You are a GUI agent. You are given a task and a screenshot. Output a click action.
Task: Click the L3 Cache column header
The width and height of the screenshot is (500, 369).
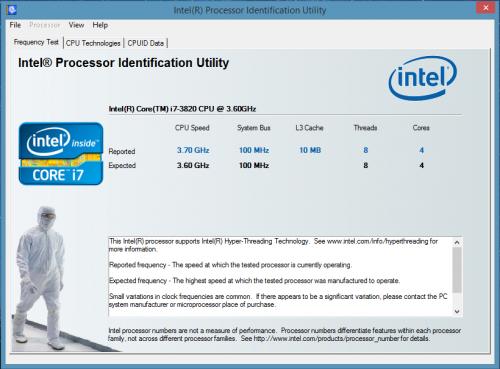pos(309,128)
